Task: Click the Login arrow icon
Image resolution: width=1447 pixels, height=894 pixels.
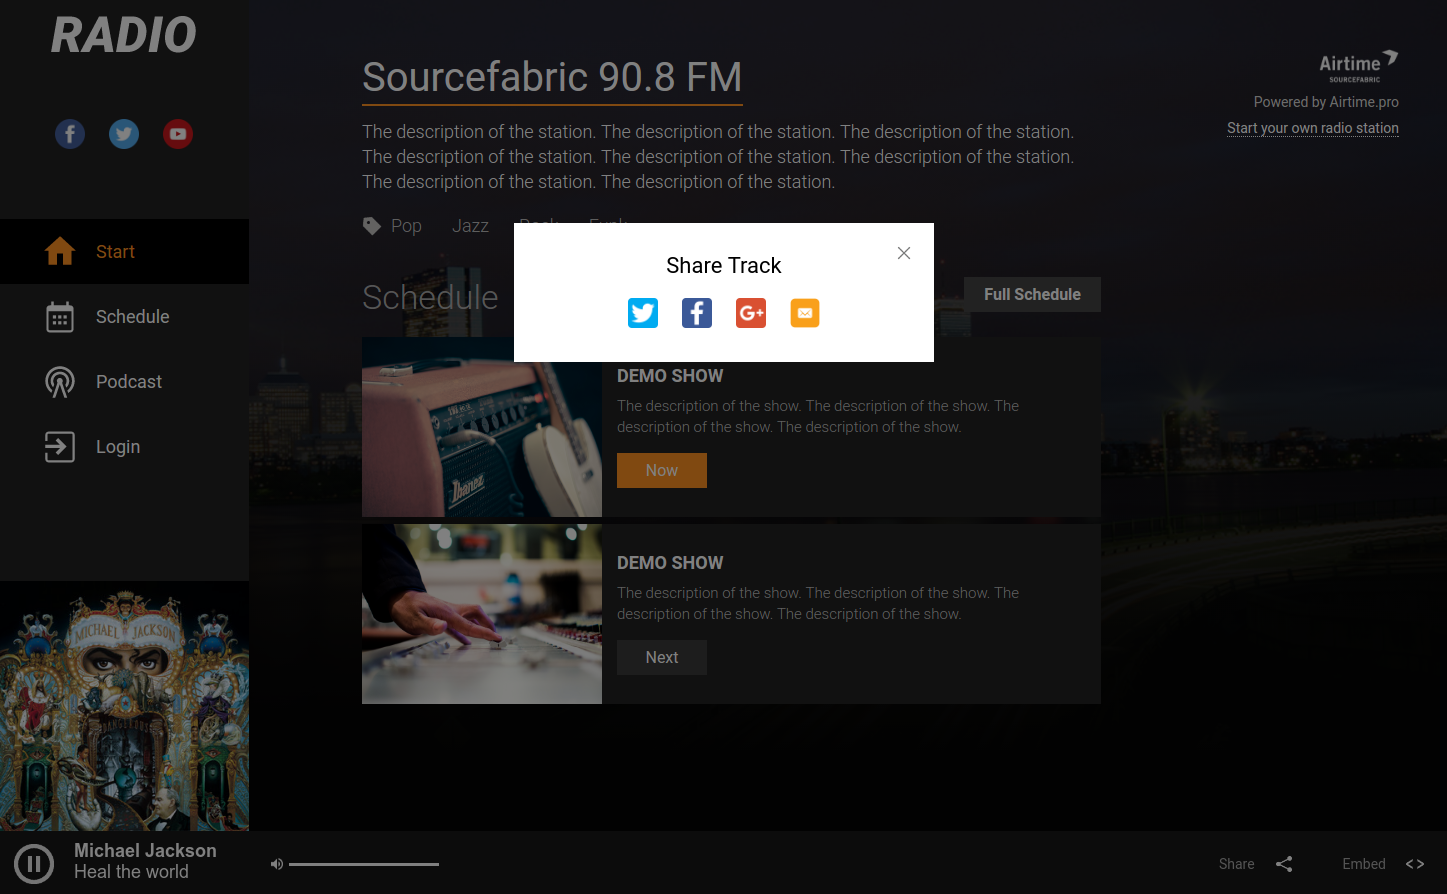Action: pyautogui.click(x=60, y=447)
